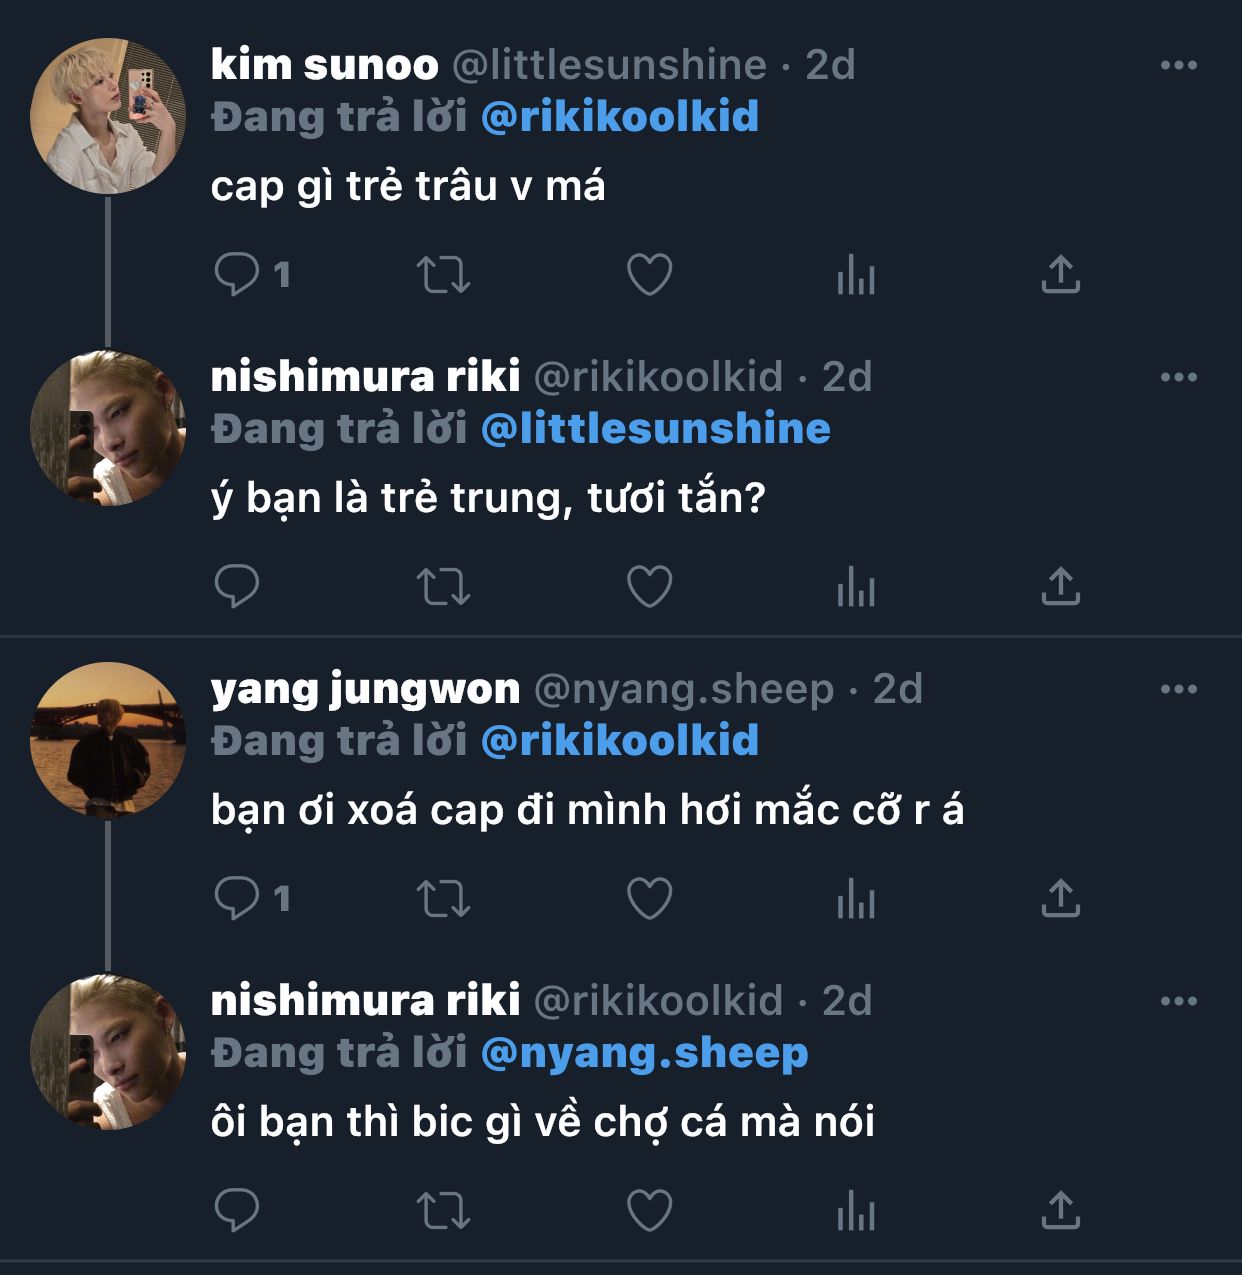
Task: Reply to the "chợ cá" tweet
Action: pos(237,1210)
